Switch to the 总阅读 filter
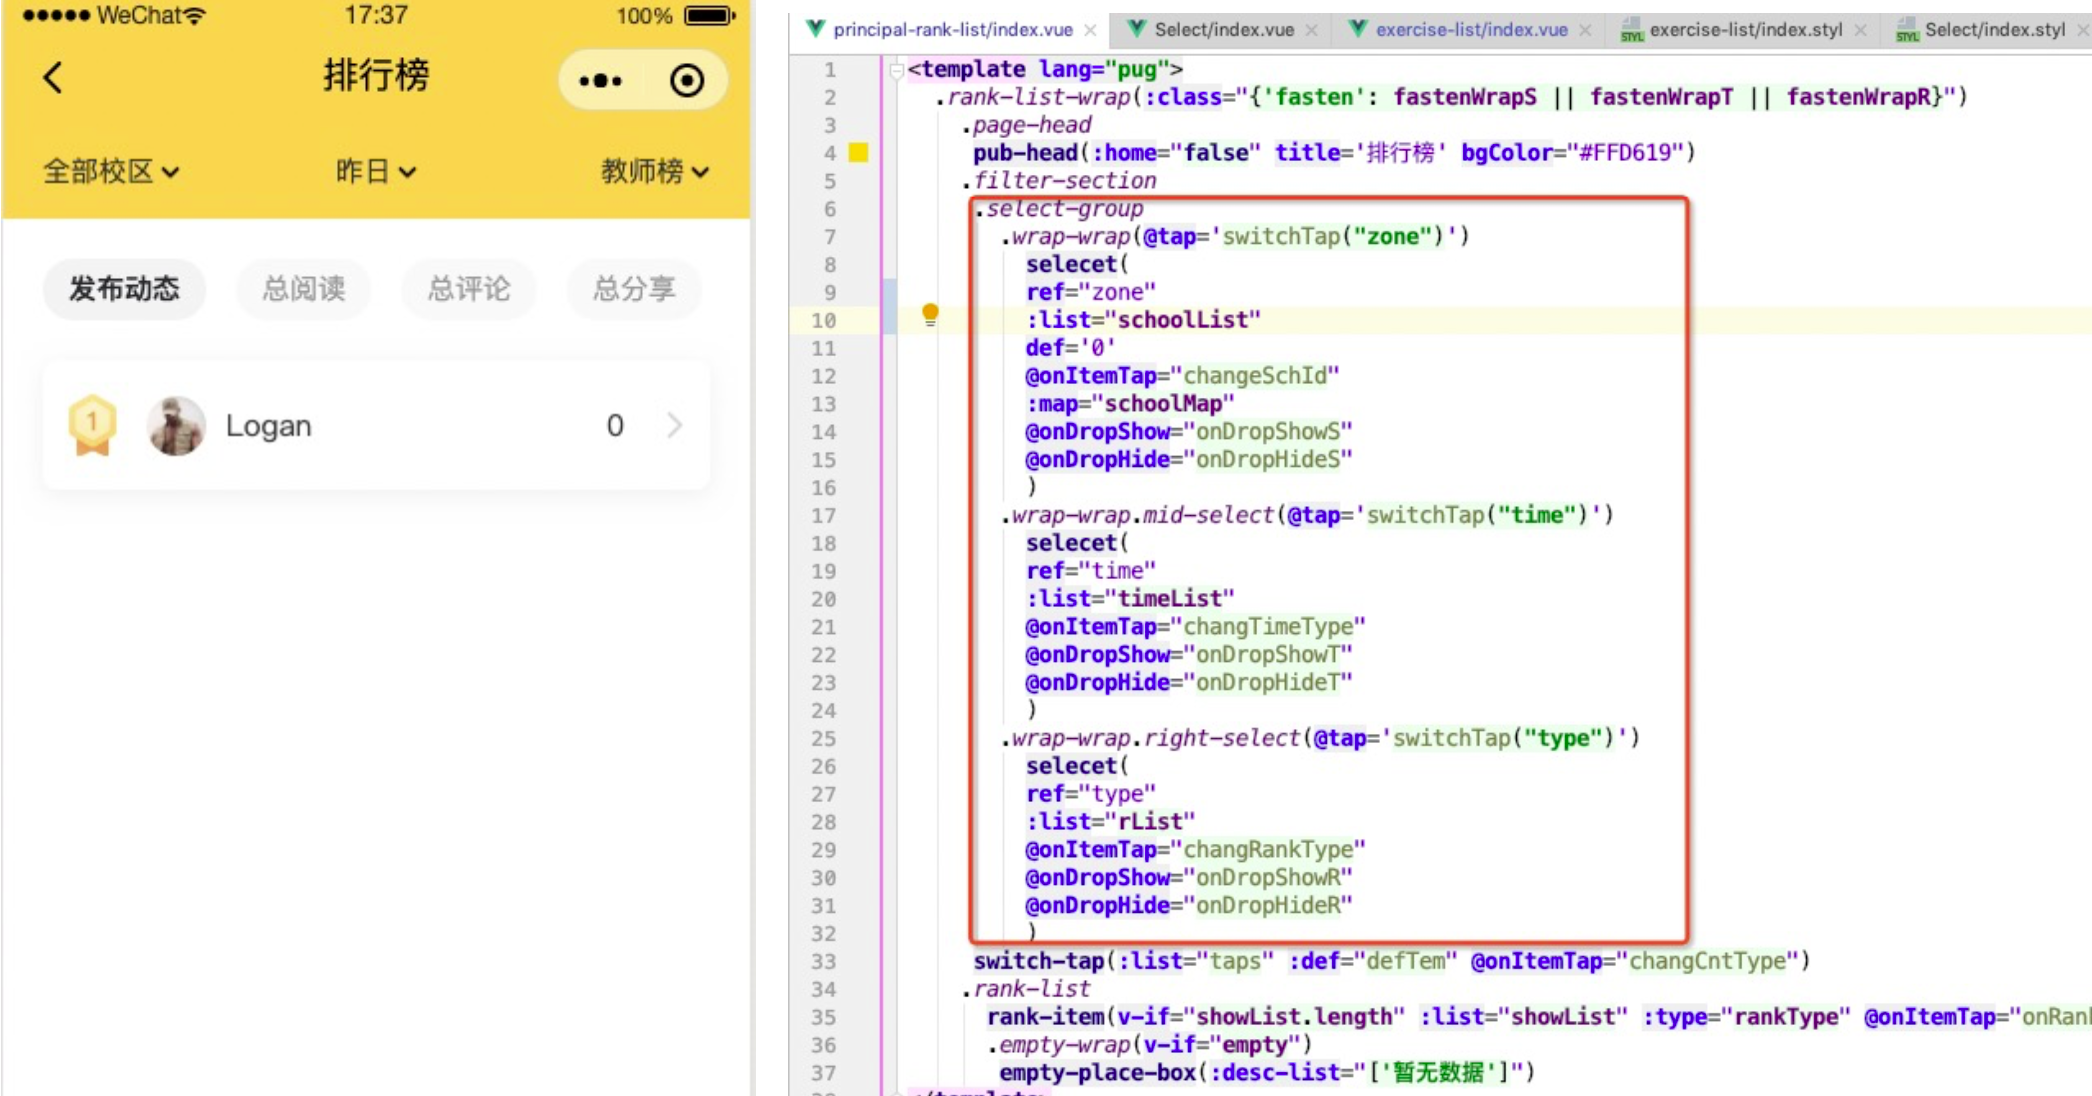Image resolution: width=2092 pixels, height=1096 pixels. tap(303, 289)
